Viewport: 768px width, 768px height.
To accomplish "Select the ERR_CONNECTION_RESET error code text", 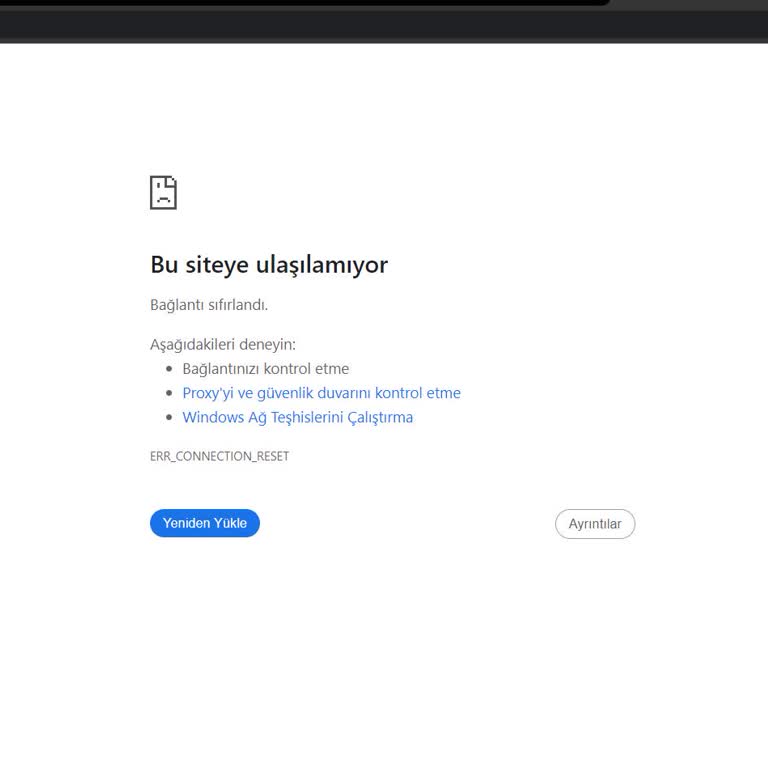I will point(219,456).
